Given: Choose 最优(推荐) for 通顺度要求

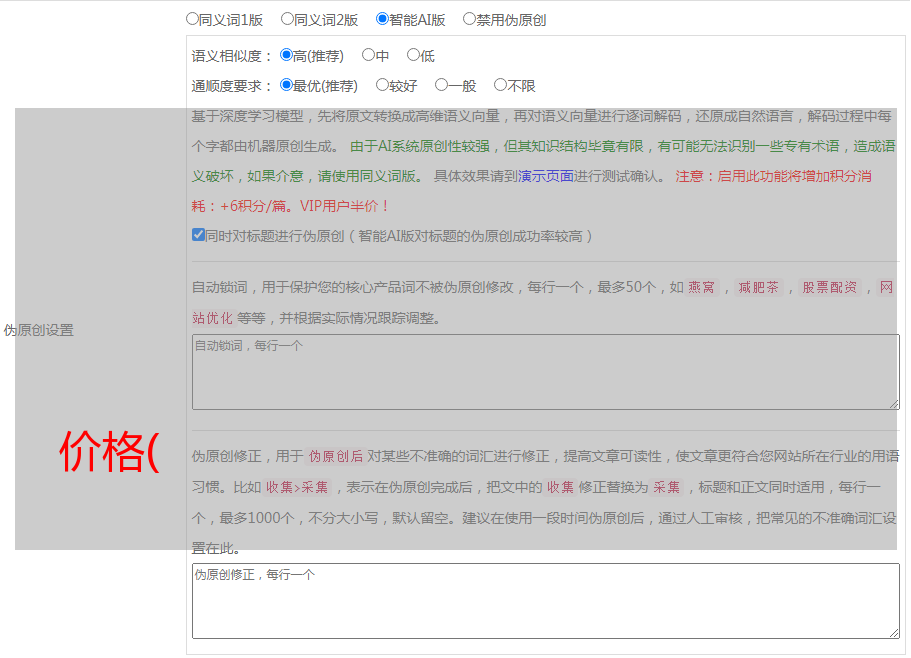Looking at the screenshot, I should tap(287, 86).
